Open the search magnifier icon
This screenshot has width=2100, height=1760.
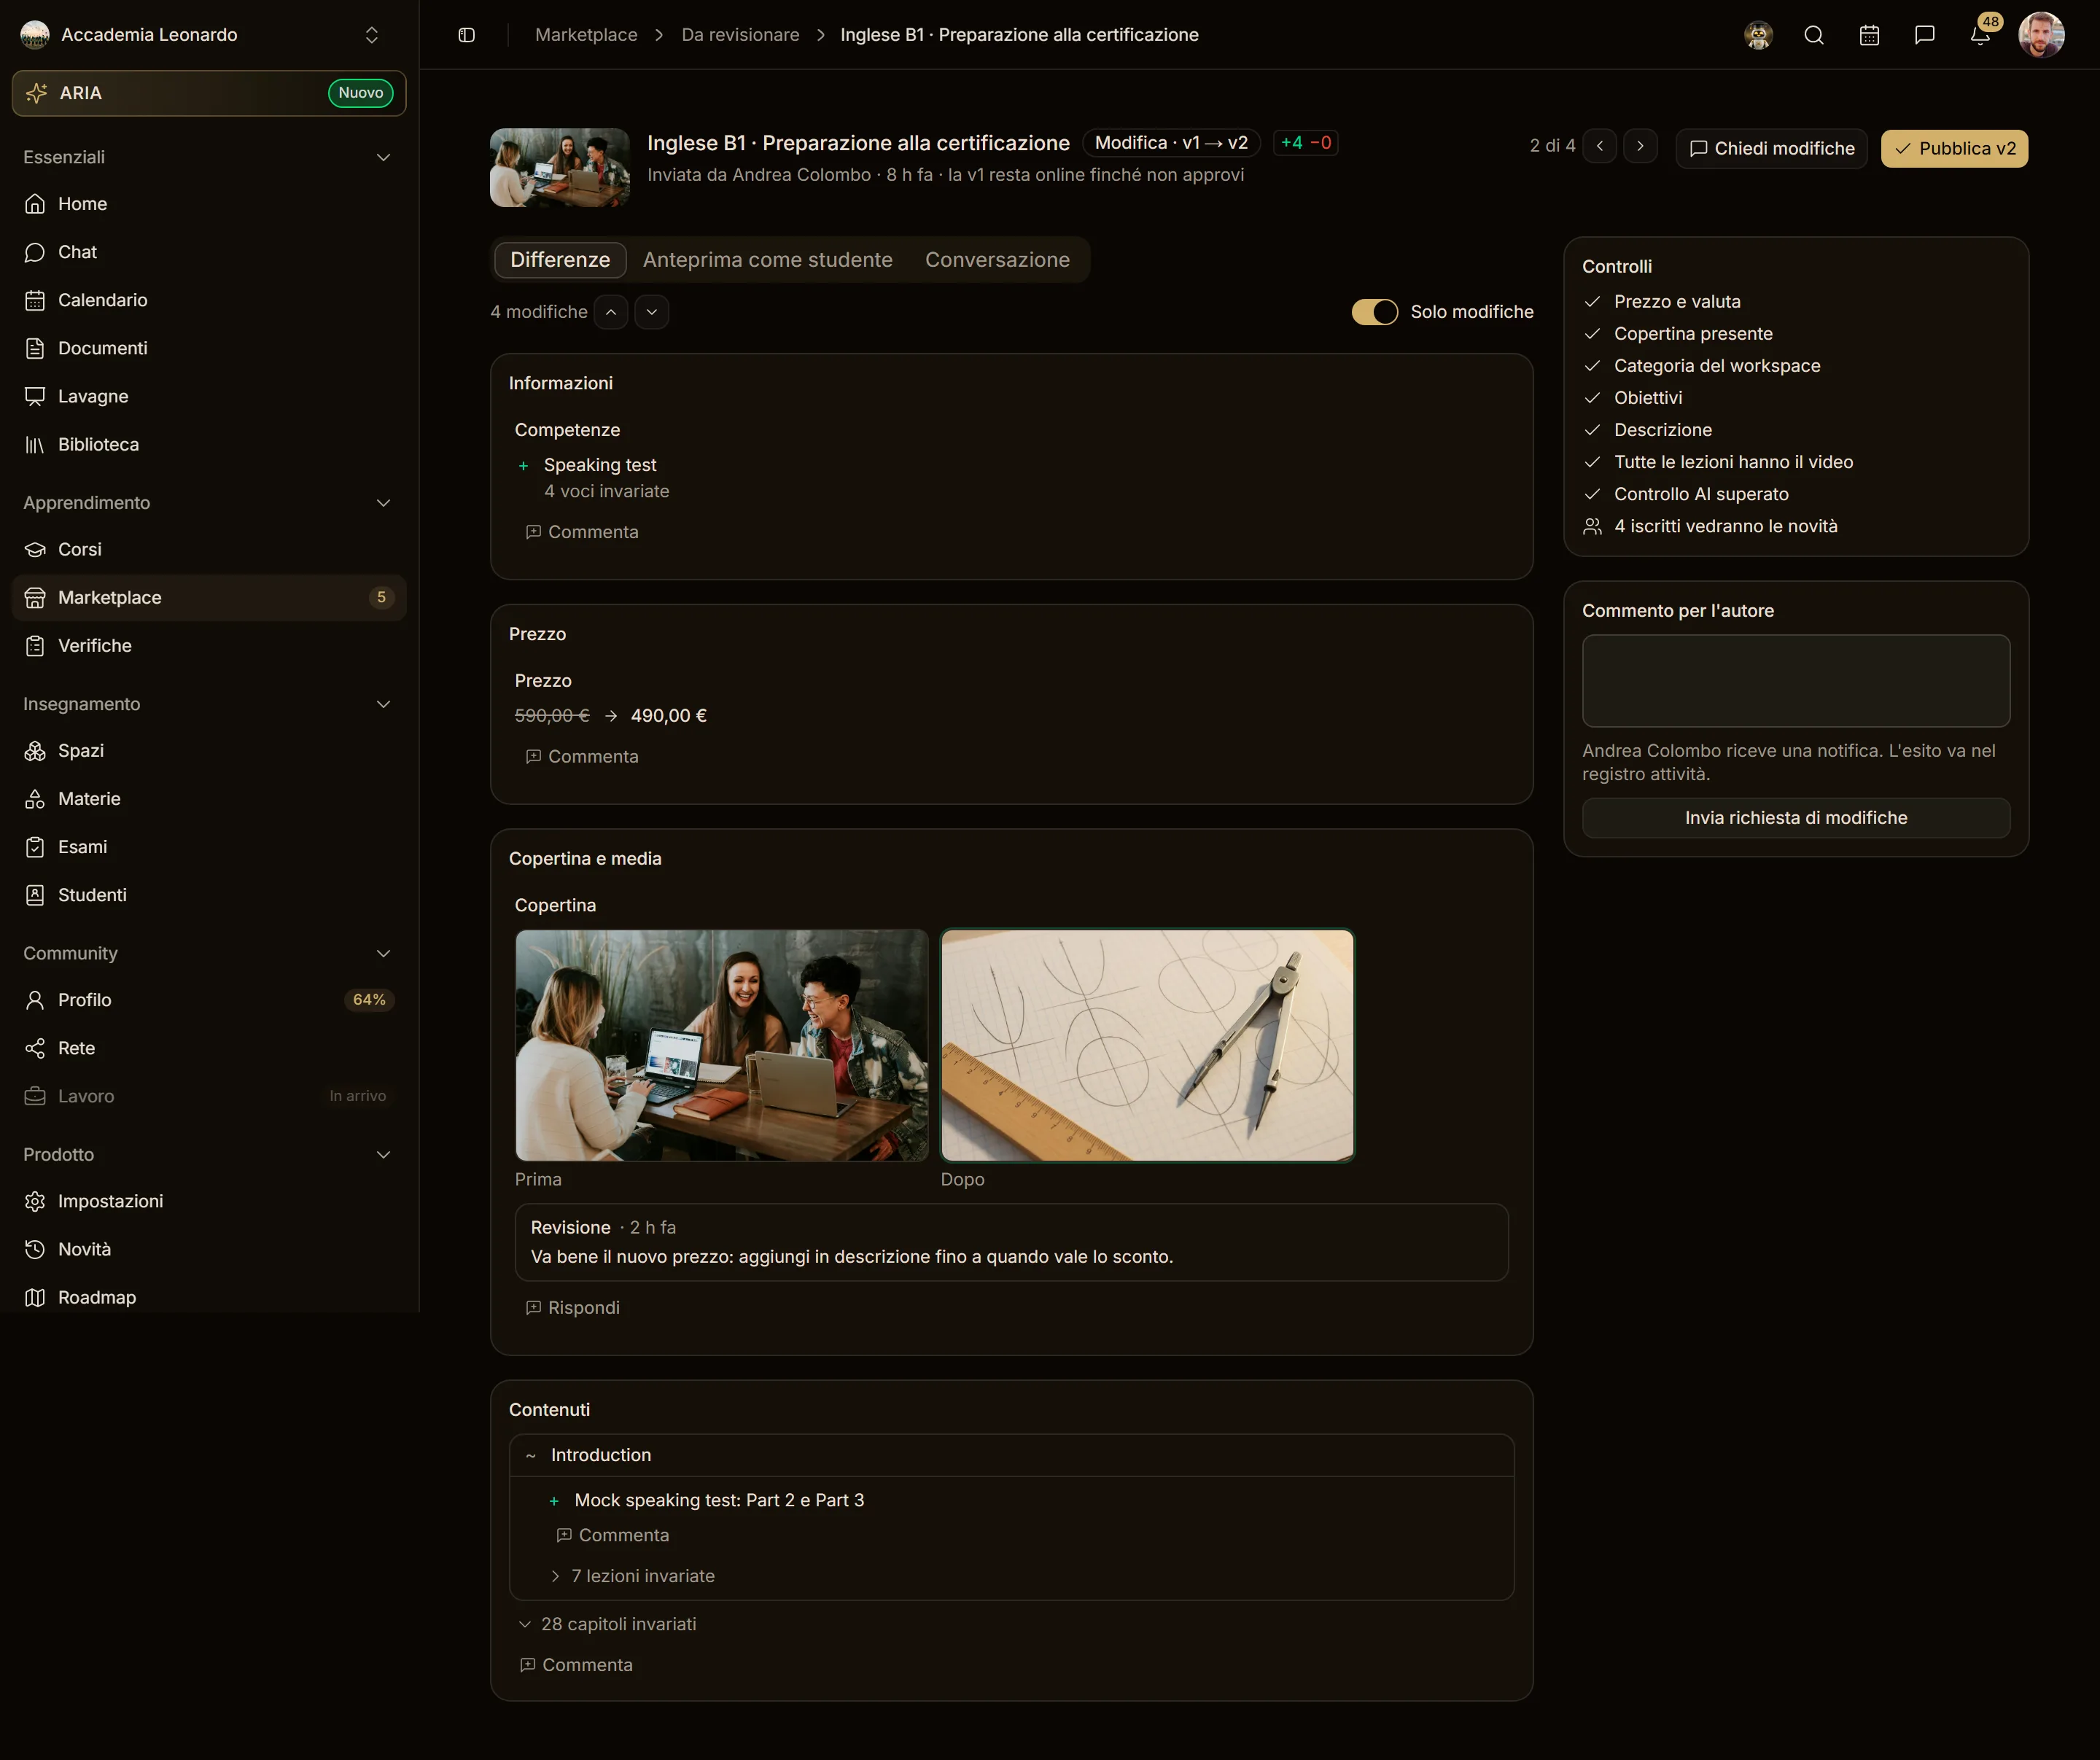click(x=1814, y=35)
